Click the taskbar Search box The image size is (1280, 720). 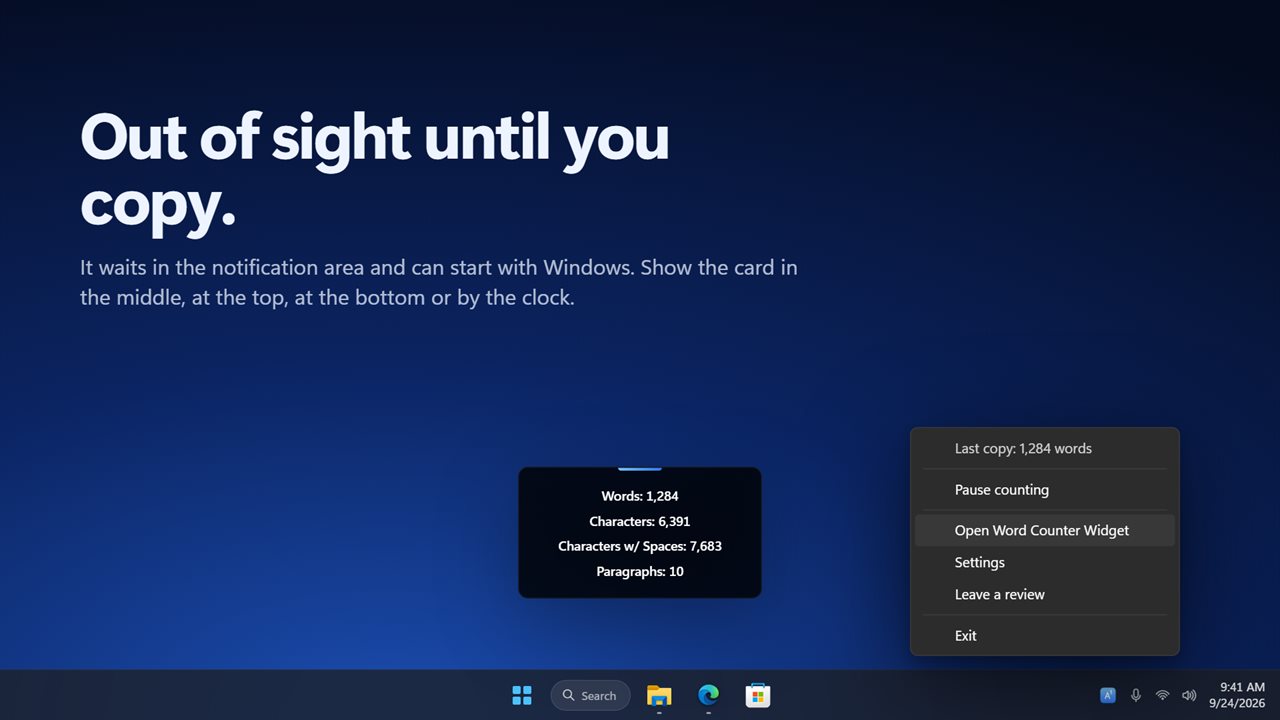tap(590, 695)
